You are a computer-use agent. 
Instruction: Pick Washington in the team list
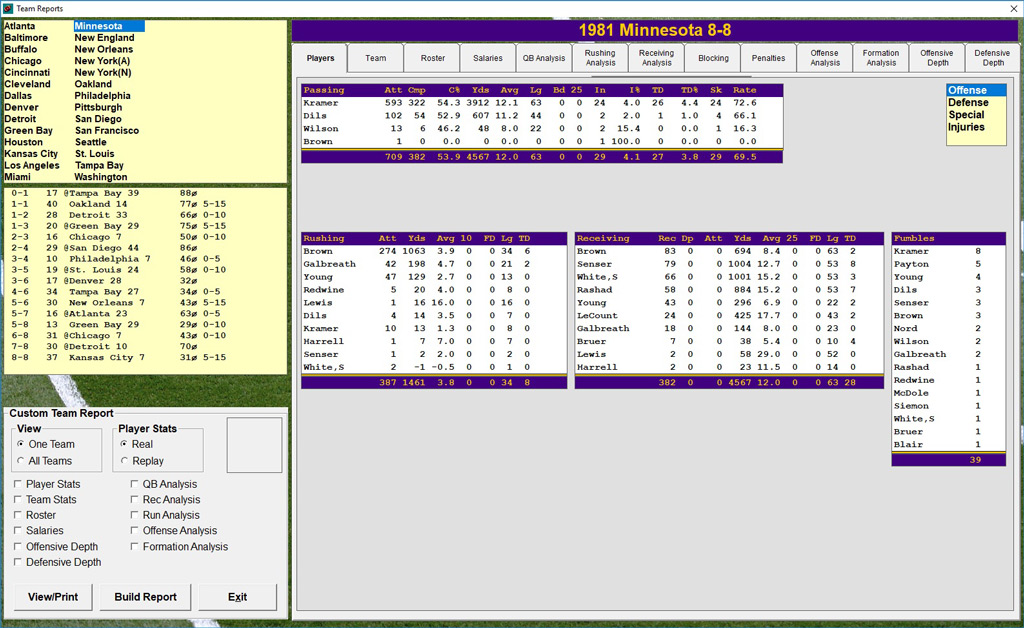pos(101,177)
